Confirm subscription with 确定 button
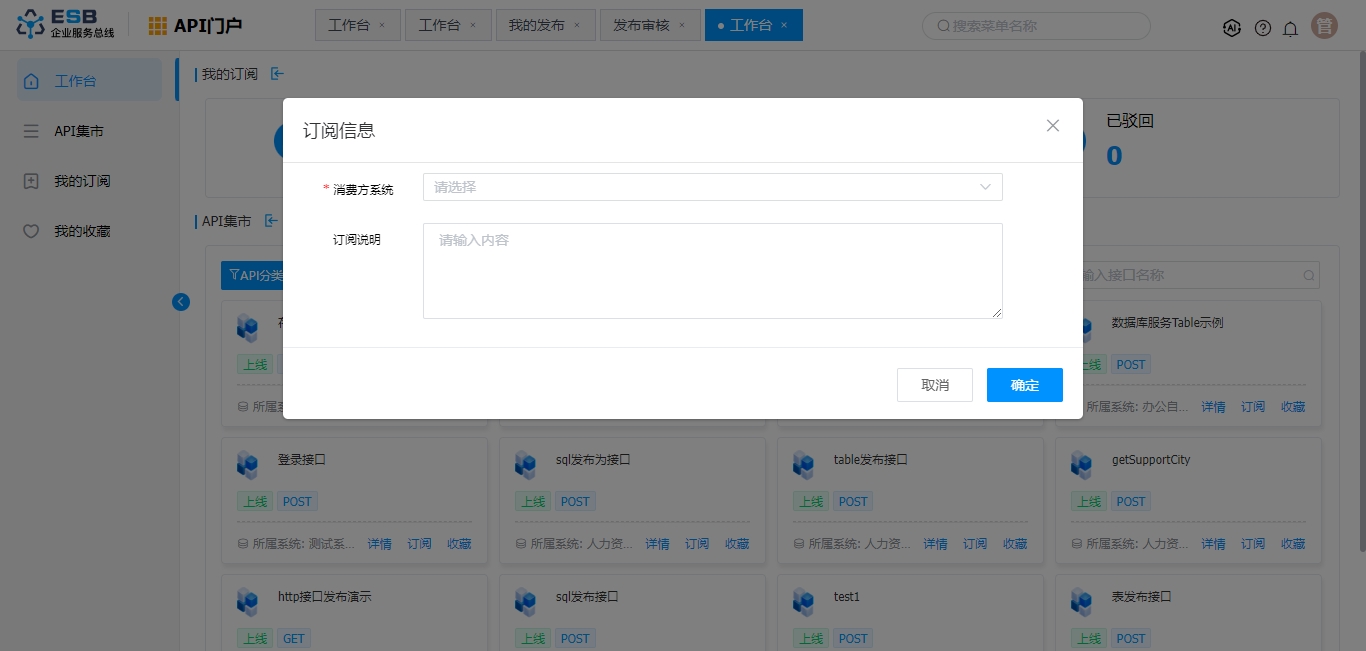The width and height of the screenshot is (1366, 651). coord(1024,385)
